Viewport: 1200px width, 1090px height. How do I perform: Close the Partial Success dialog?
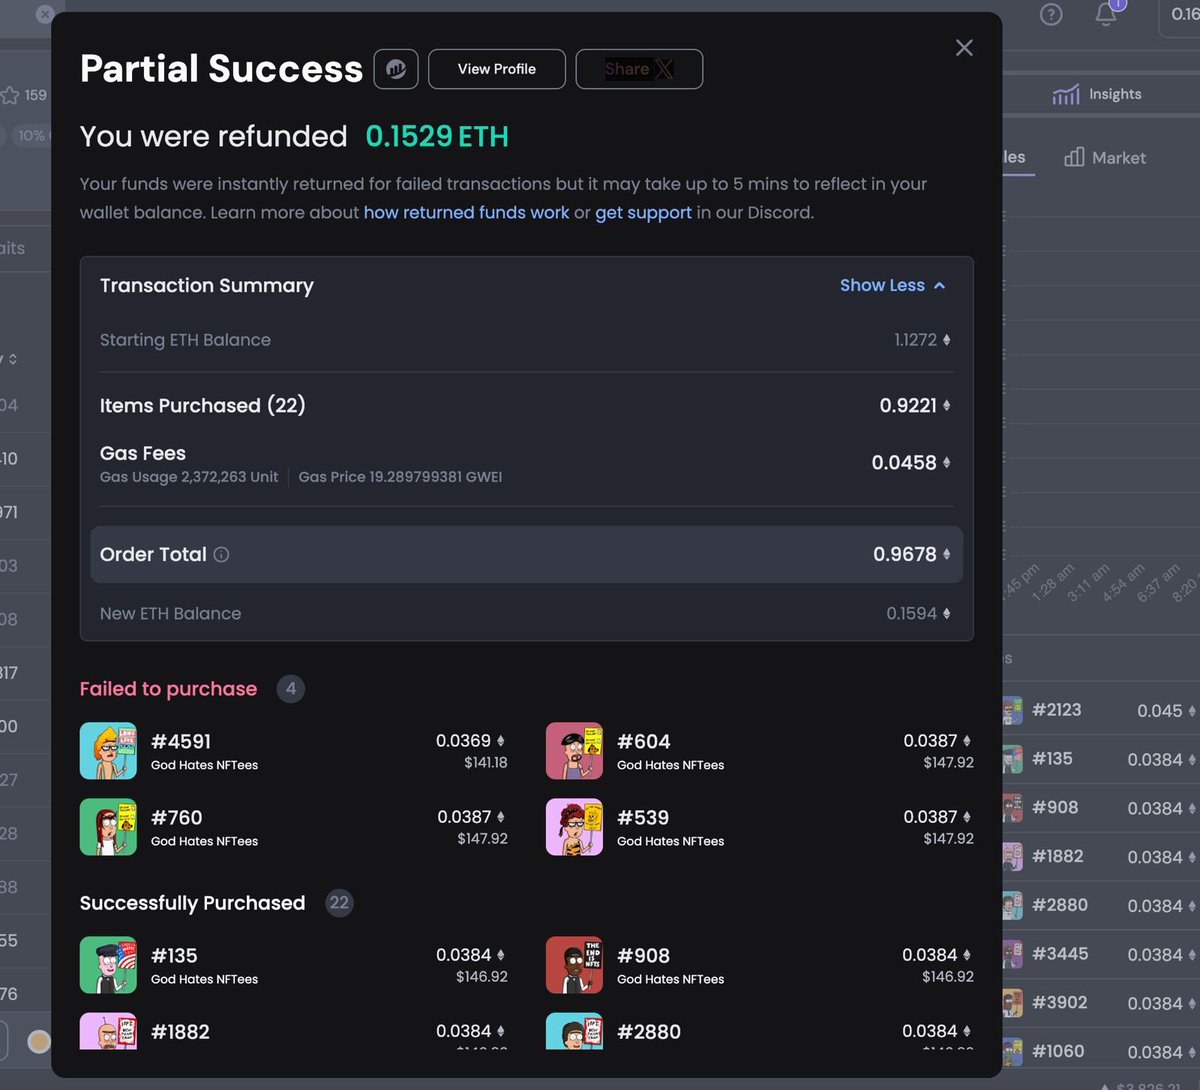point(964,48)
